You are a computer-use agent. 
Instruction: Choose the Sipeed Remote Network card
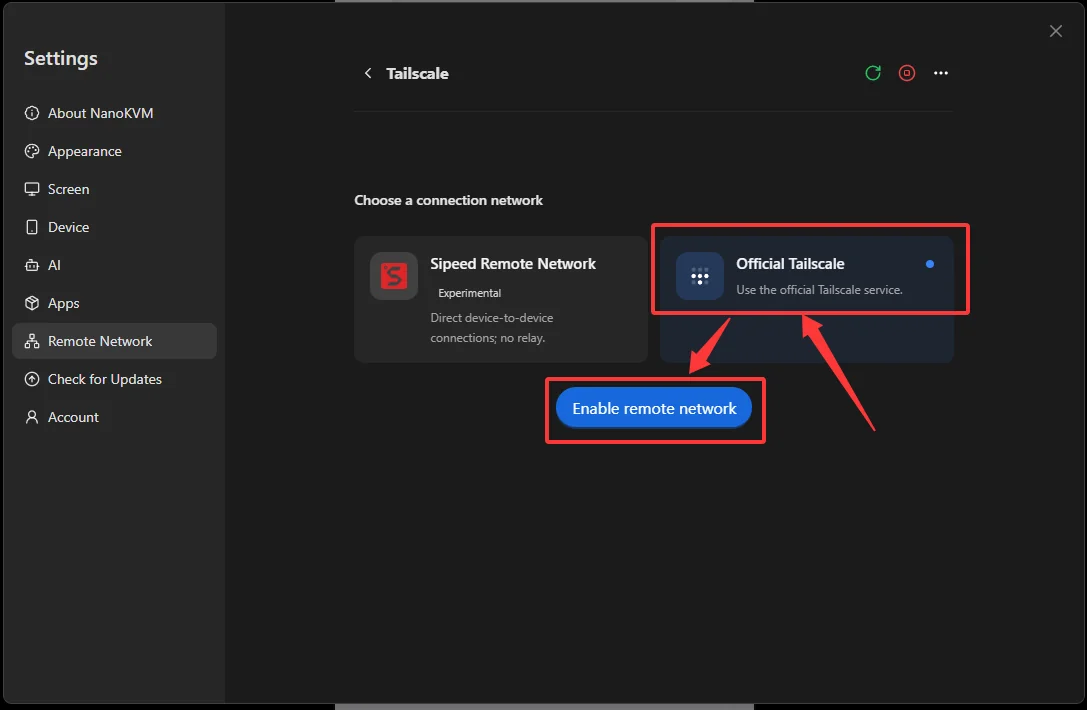point(501,299)
